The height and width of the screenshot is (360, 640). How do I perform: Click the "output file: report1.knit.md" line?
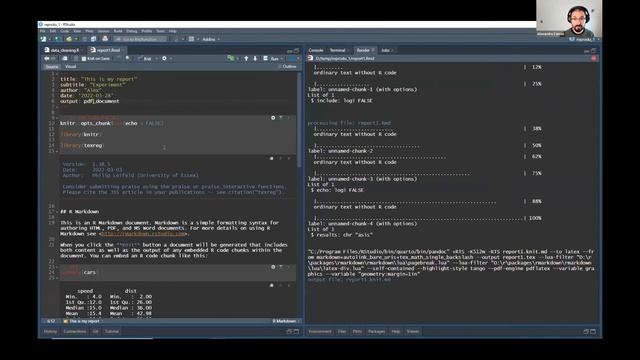coord(349,280)
